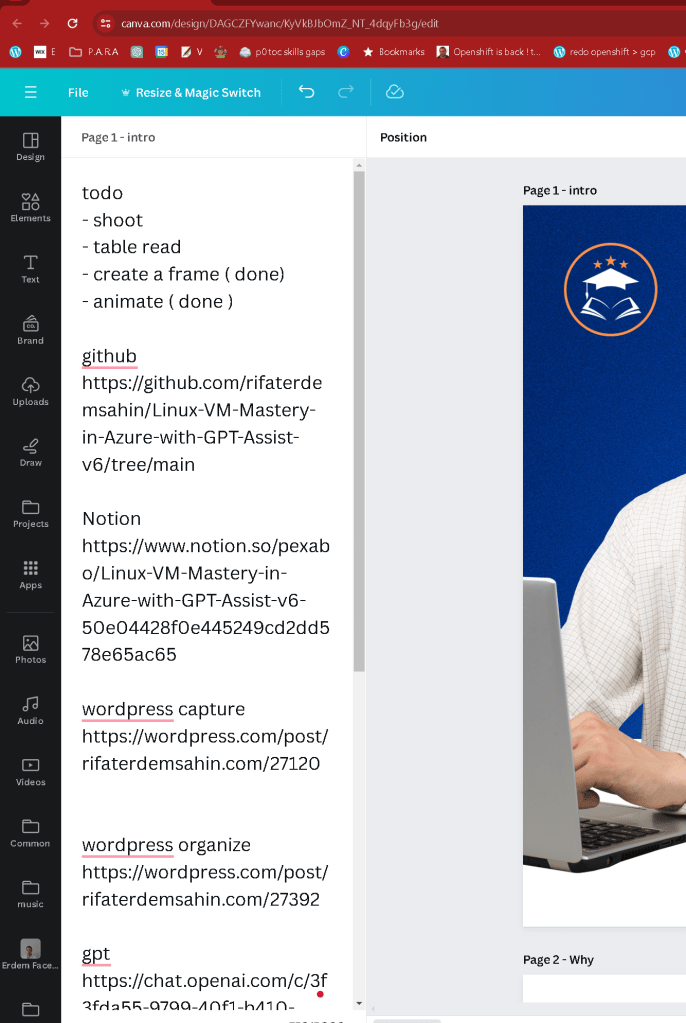This screenshot has height=1023, width=686.
Task: Open the Draw tool panel
Action: (30, 453)
